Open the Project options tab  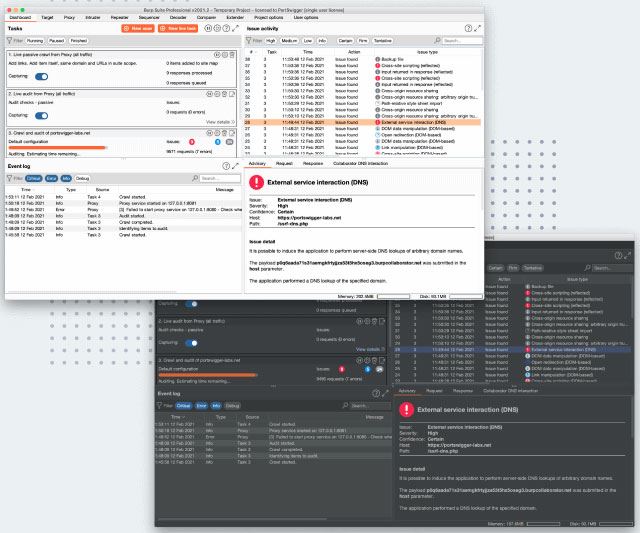pyautogui.click(x=269, y=18)
